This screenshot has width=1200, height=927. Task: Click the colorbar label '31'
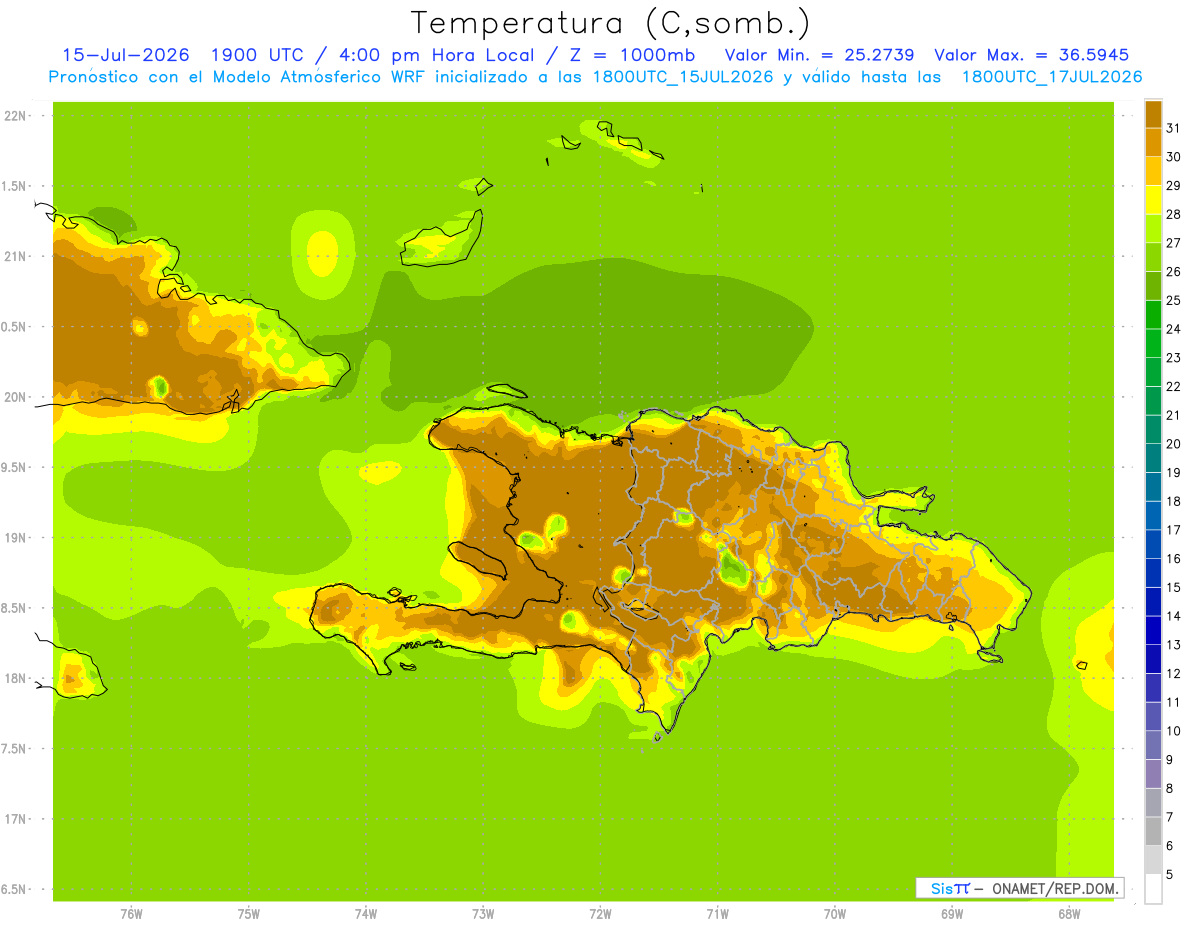pyautogui.click(x=1174, y=128)
